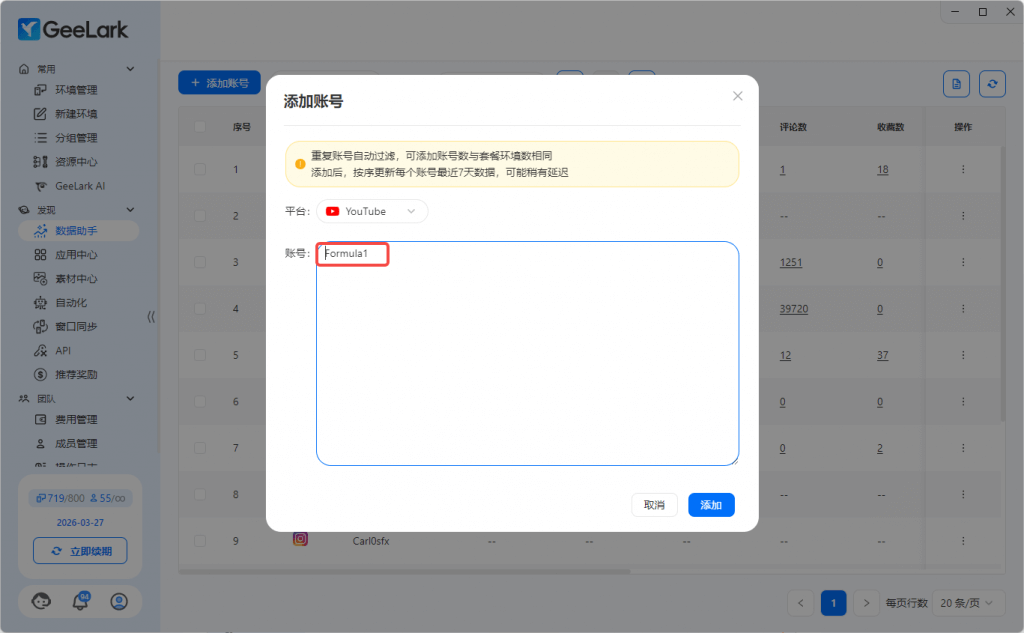Click 取消 to cancel the dialog
Viewport: 1024px width, 633px height.
click(x=654, y=505)
